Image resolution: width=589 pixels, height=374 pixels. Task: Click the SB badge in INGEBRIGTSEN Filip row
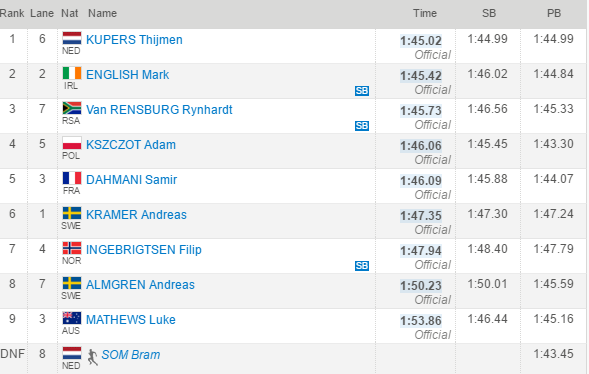[x=362, y=266]
